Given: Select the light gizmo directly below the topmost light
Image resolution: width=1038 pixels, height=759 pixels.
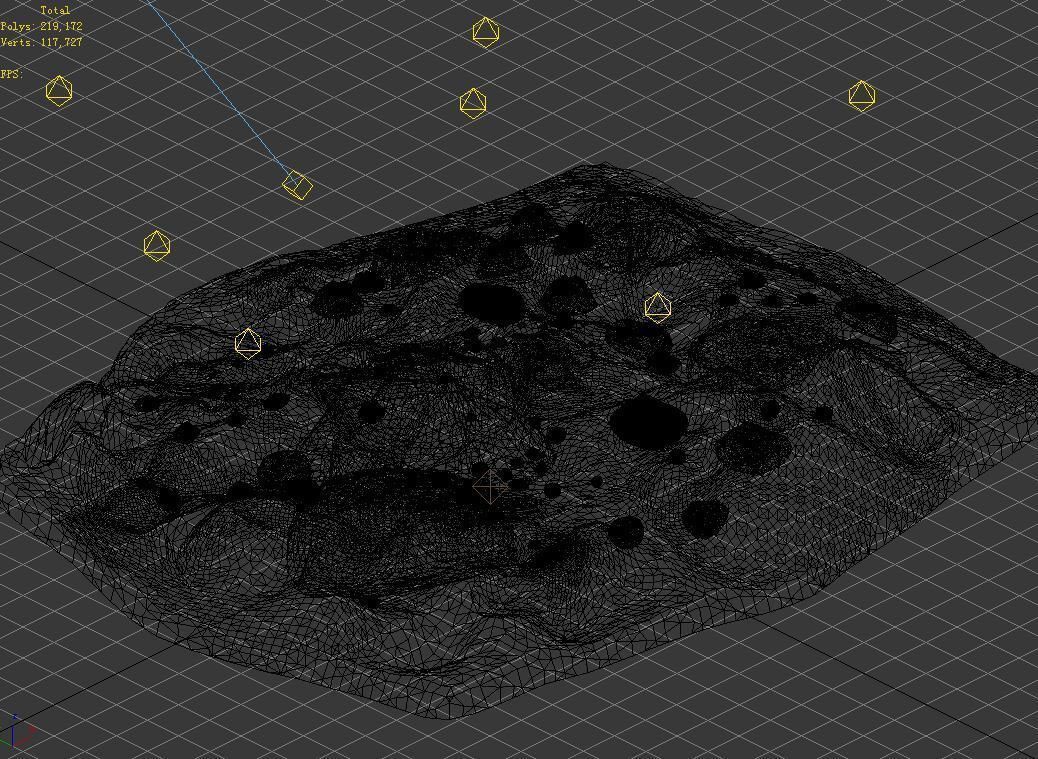Looking at the screenshot, I should click(473, 103).
